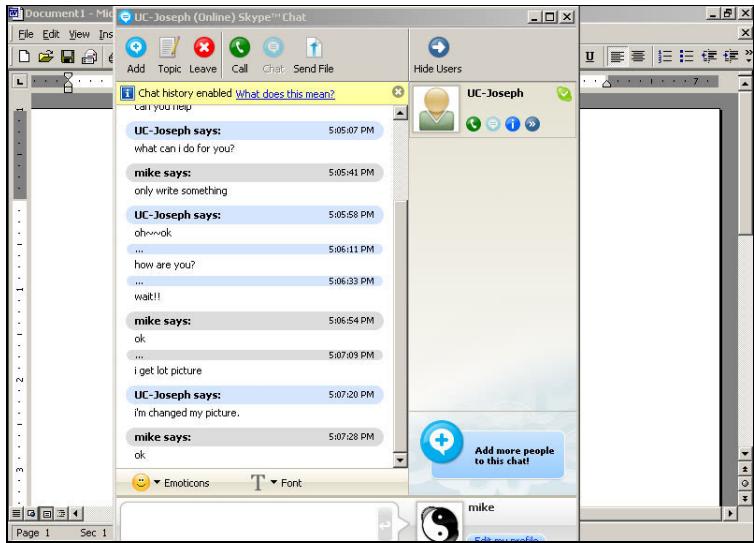
Task: Toggle Align Left in Word toolbar
Action: pos(617,57)
